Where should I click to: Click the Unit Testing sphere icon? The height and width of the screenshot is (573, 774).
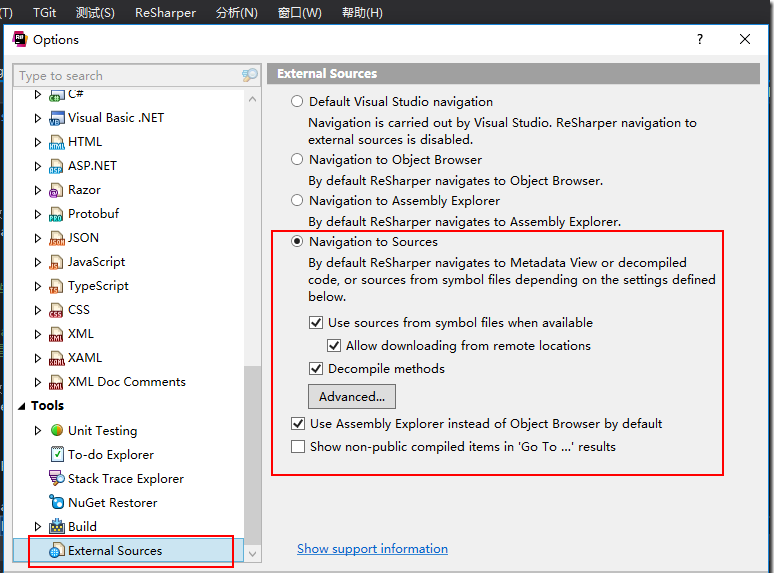[x=57, y=430]
